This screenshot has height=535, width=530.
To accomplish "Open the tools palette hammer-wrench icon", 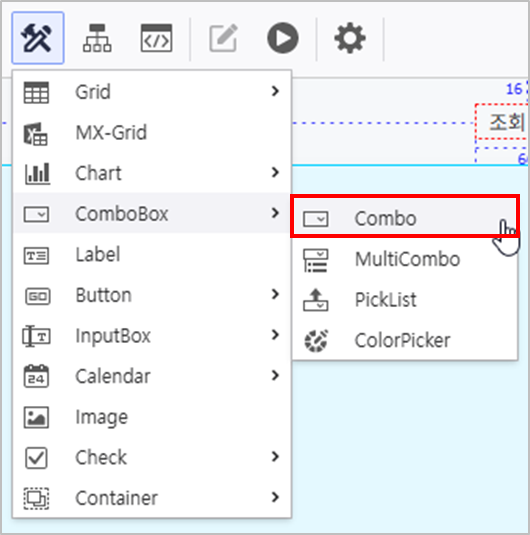I will pos(38,38).
